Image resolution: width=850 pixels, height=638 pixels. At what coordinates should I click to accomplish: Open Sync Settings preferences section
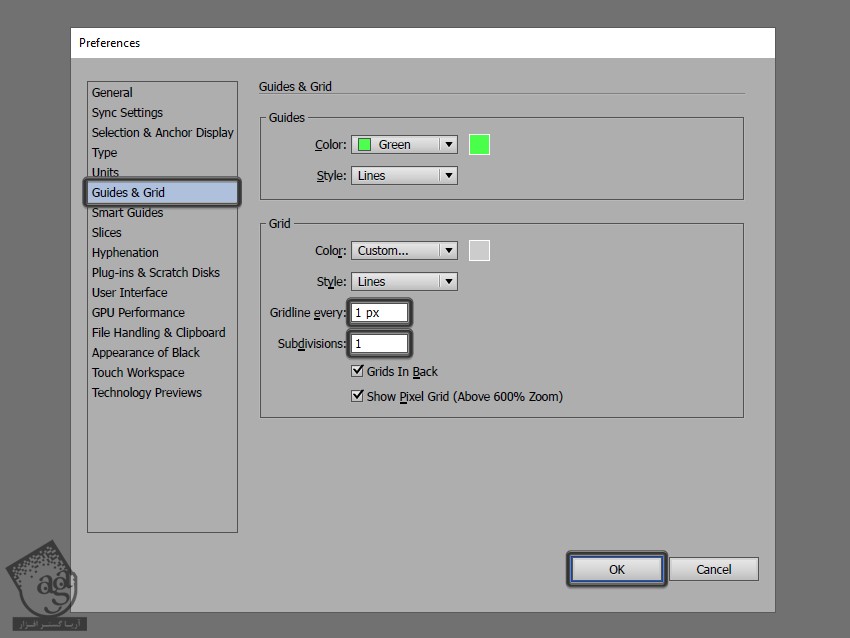(x=127, y=112)
